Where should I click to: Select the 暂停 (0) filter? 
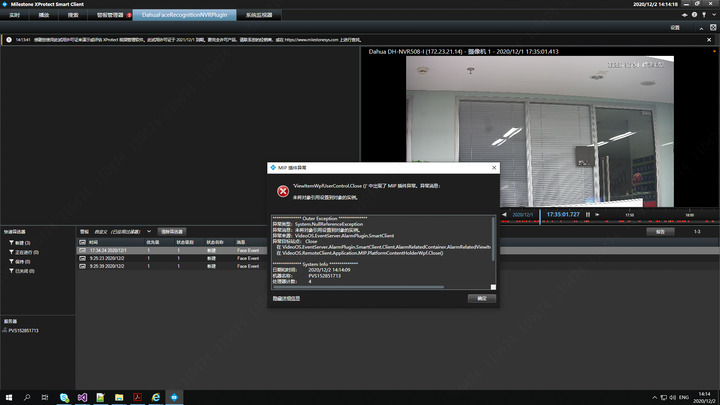pos(22,262)
